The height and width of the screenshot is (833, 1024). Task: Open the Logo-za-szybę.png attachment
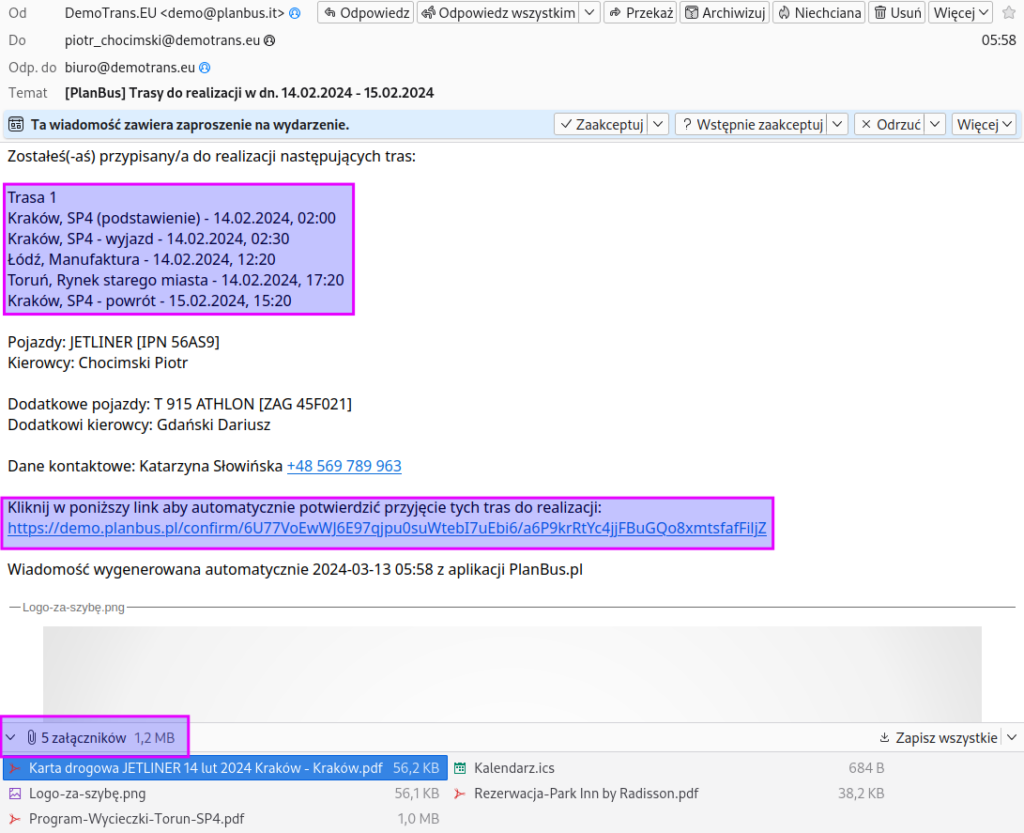(87, 793)
